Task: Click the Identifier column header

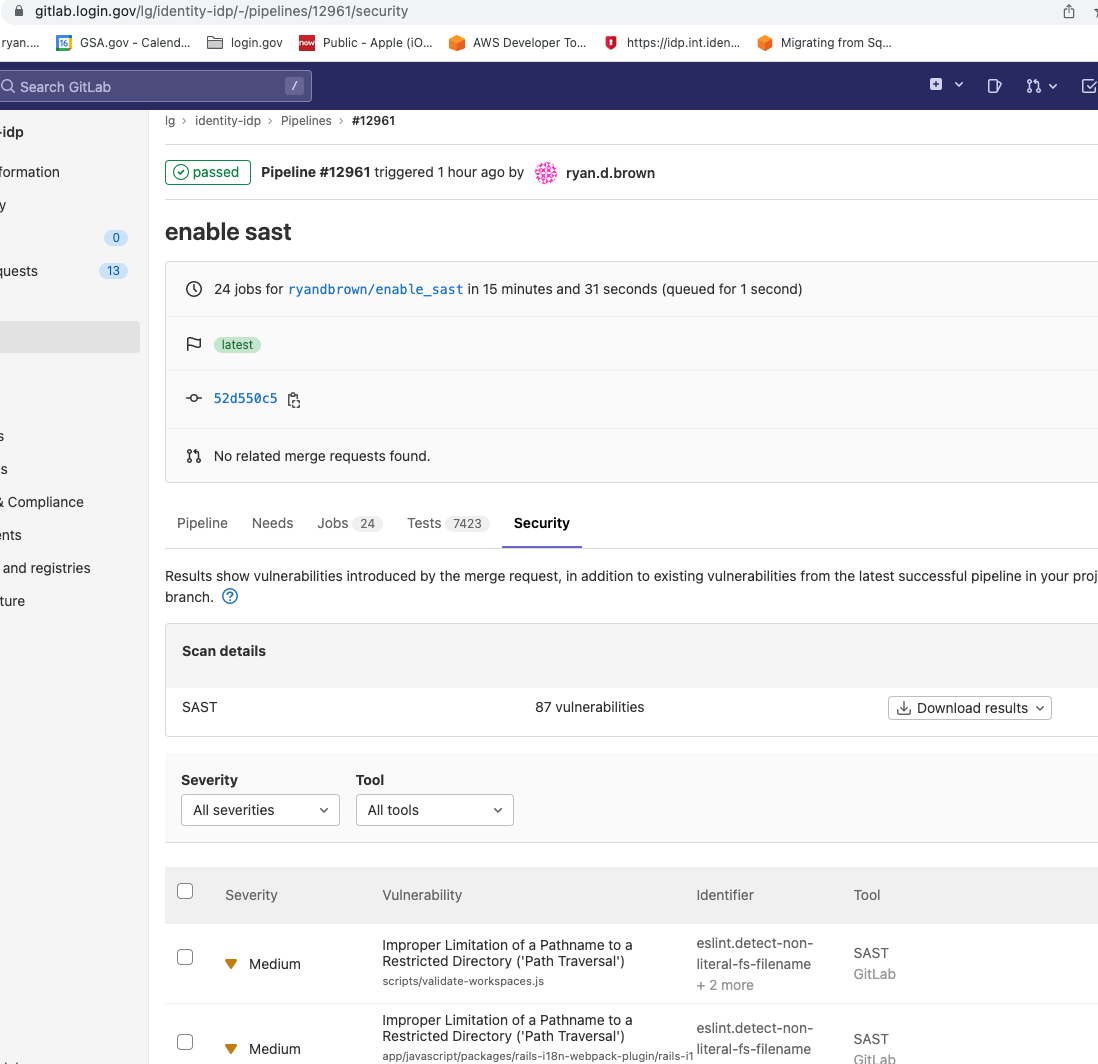Action: [725, 895]
